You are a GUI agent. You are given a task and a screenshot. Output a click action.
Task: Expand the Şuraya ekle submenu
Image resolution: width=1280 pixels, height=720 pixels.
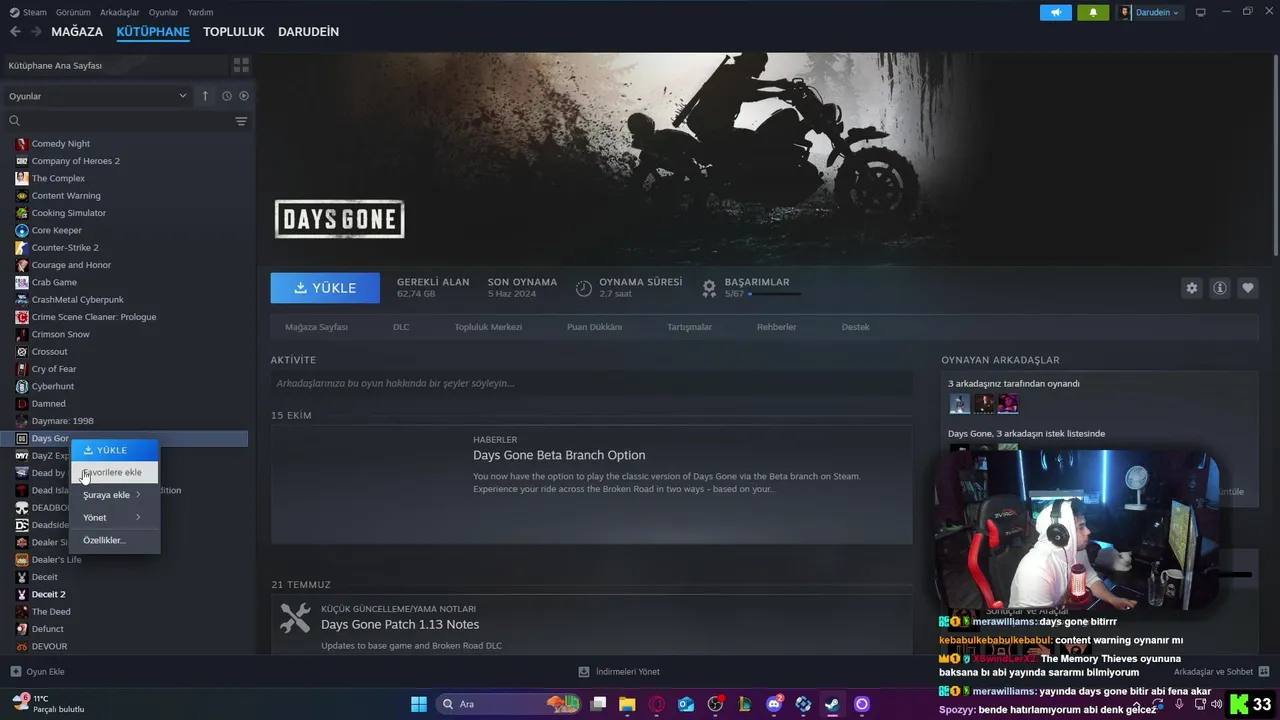(x=114, y=495)
